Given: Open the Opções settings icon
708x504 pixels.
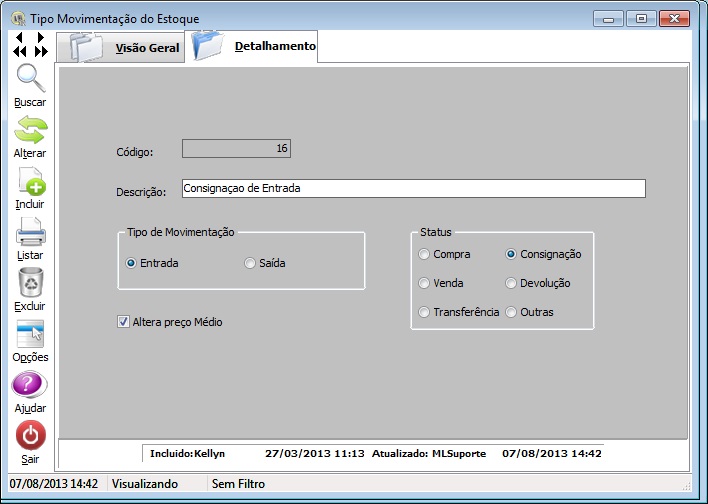Looking at the screenshot, I should (30, 335).
